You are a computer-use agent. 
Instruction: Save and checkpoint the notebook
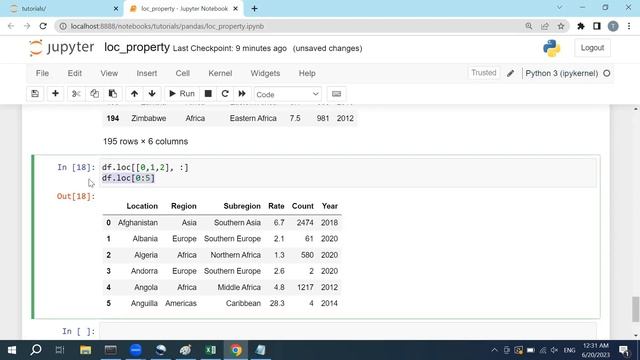(35, 94)
